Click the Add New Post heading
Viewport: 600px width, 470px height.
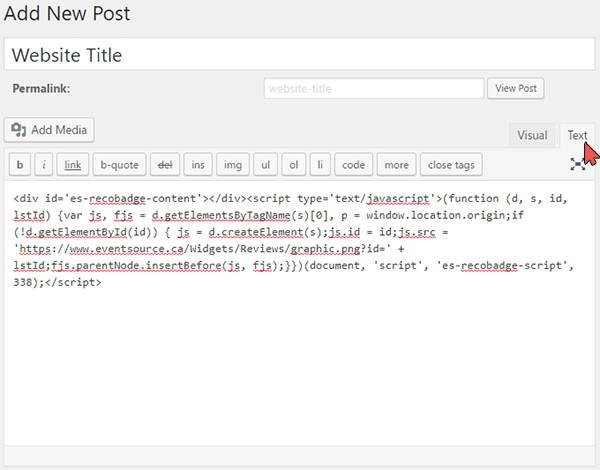[x=67, y=13]
